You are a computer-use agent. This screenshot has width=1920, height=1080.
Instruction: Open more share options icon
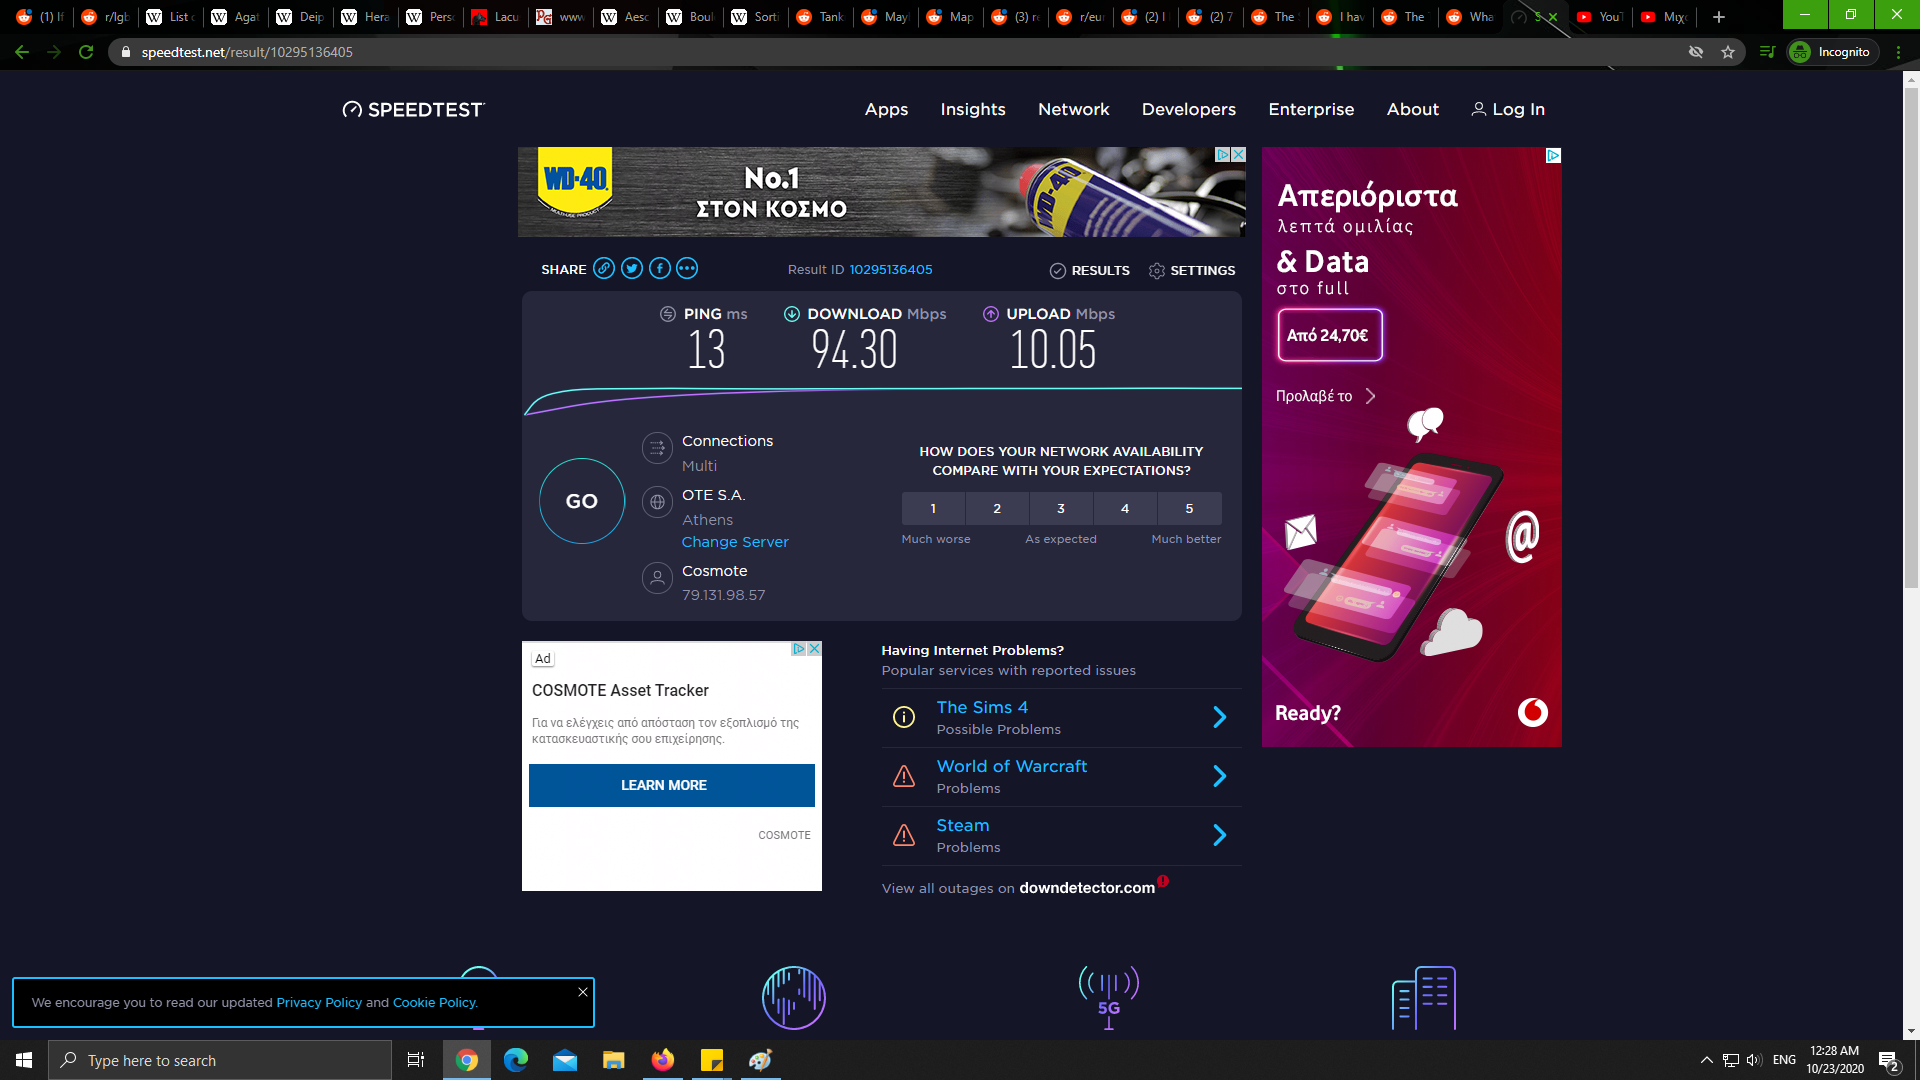pos(687,269)
